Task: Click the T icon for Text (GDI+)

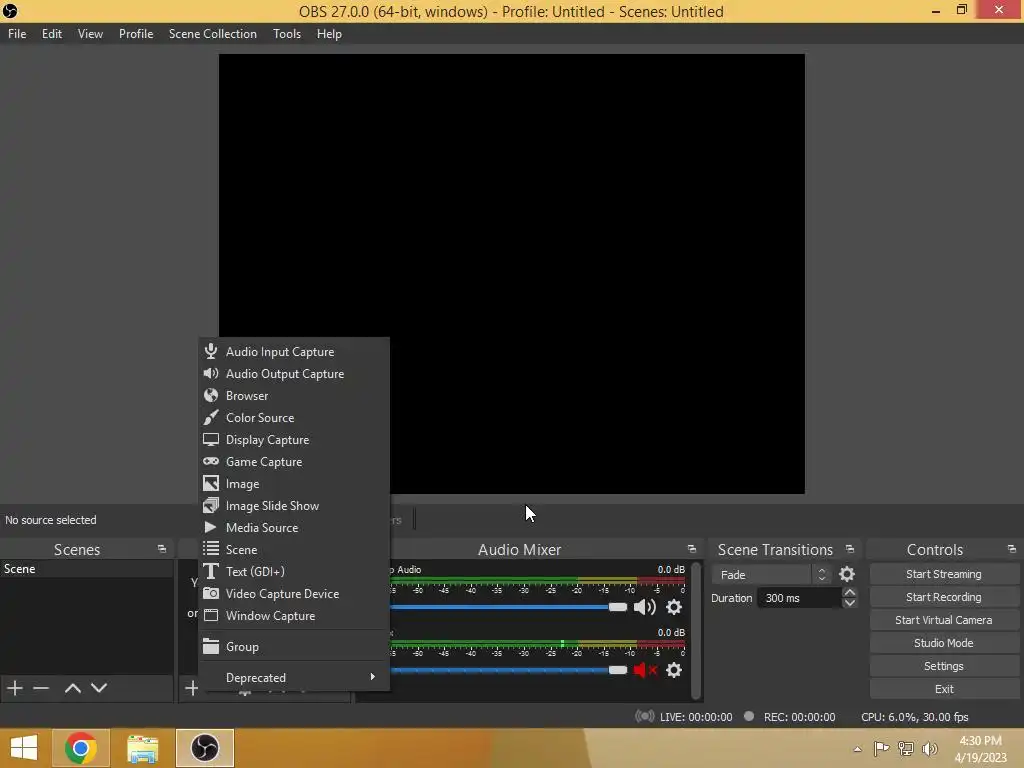Action: [x=210, y=571]
